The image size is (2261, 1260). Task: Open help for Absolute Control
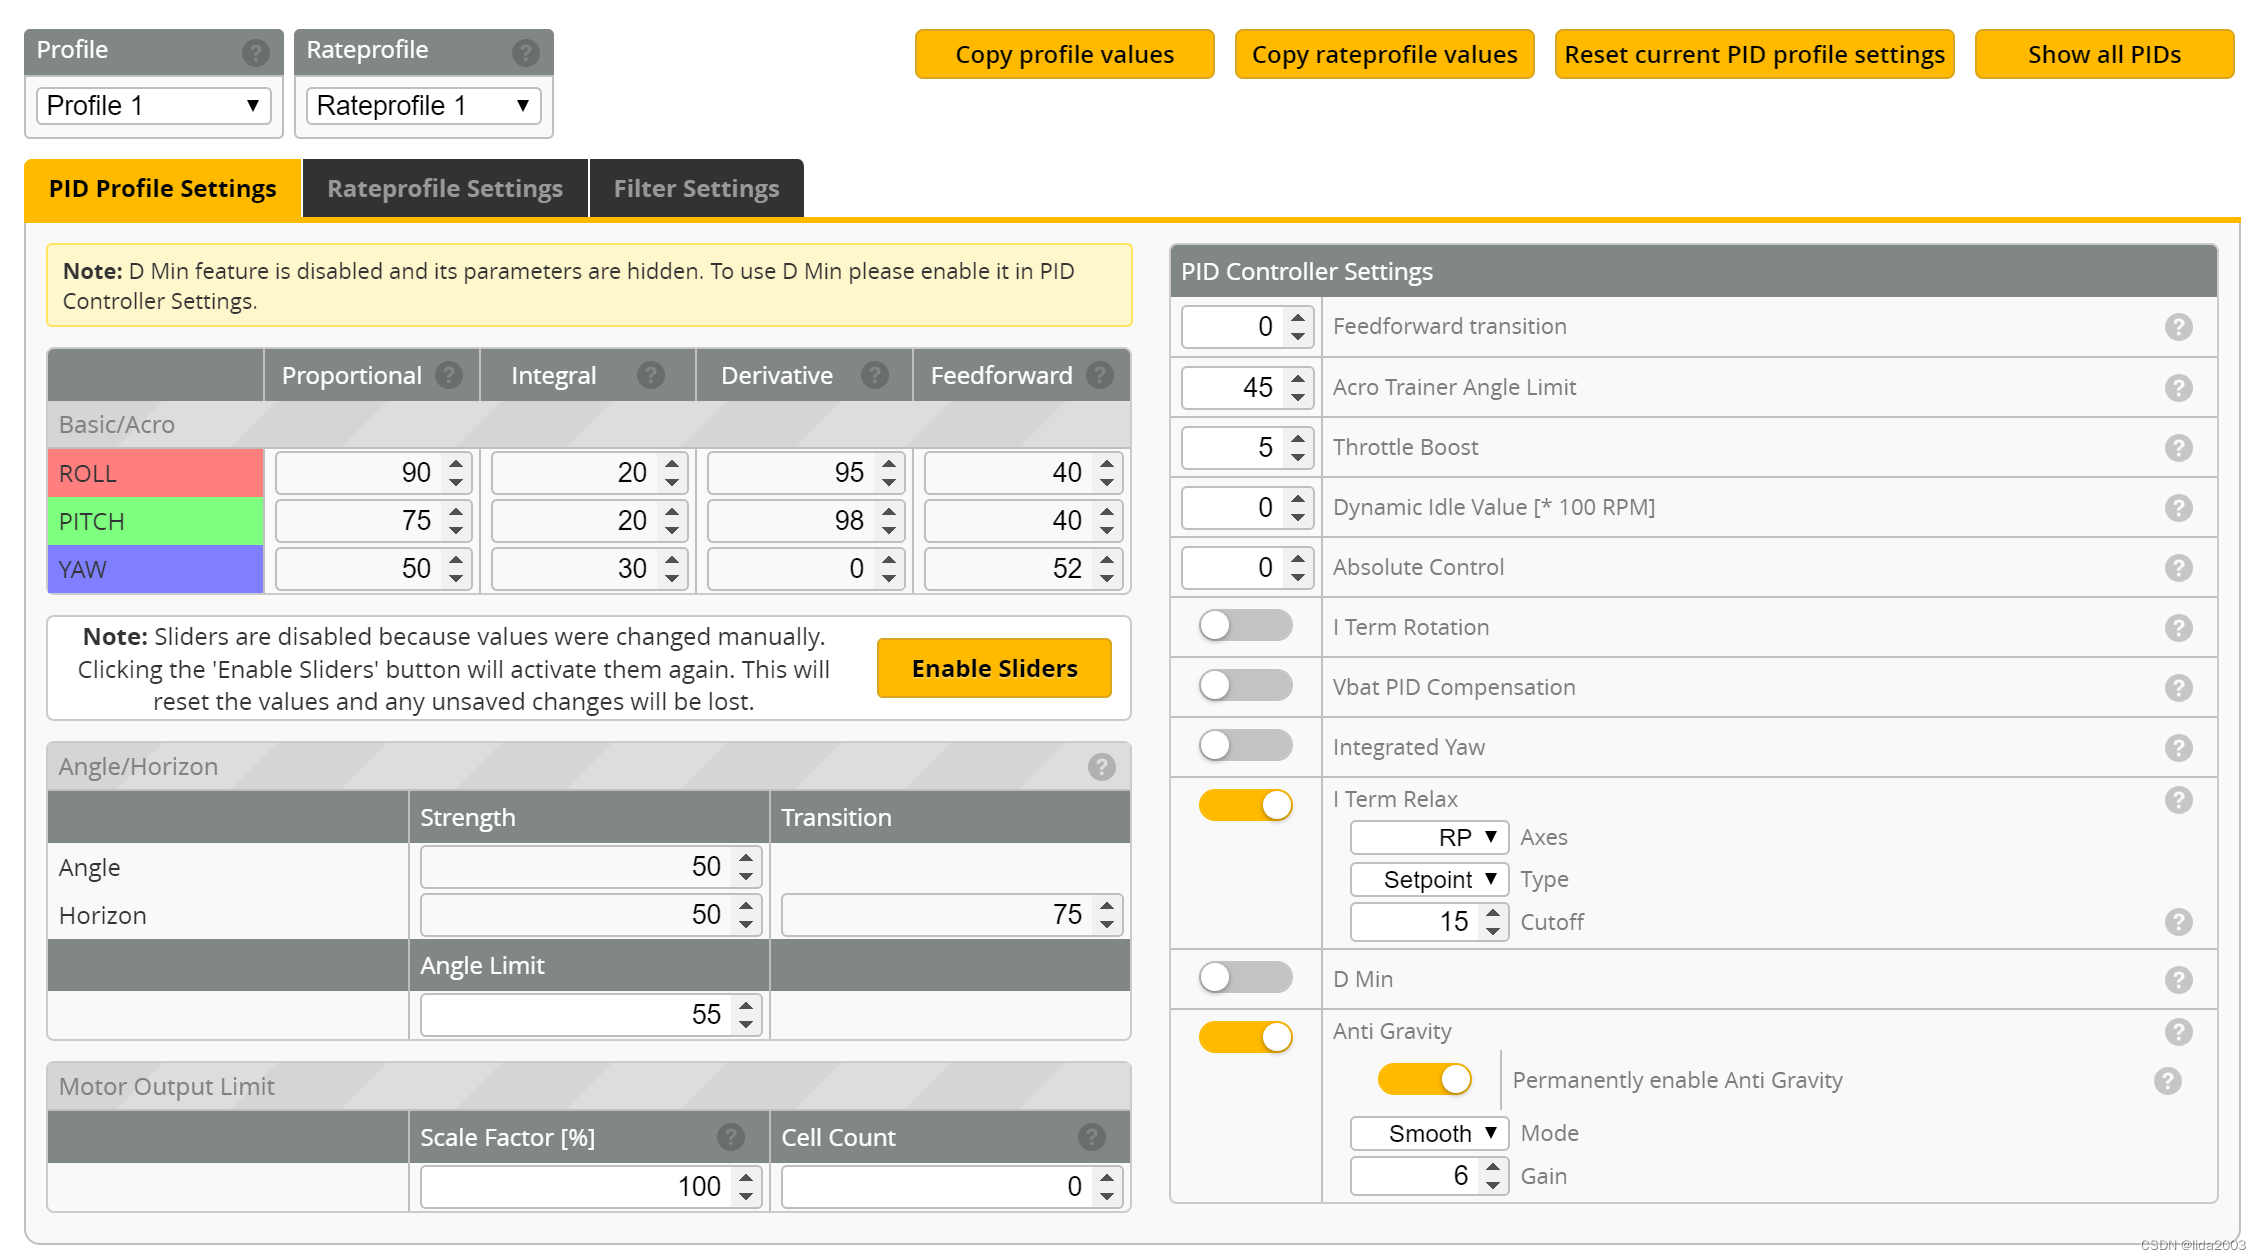point(2178,567)
